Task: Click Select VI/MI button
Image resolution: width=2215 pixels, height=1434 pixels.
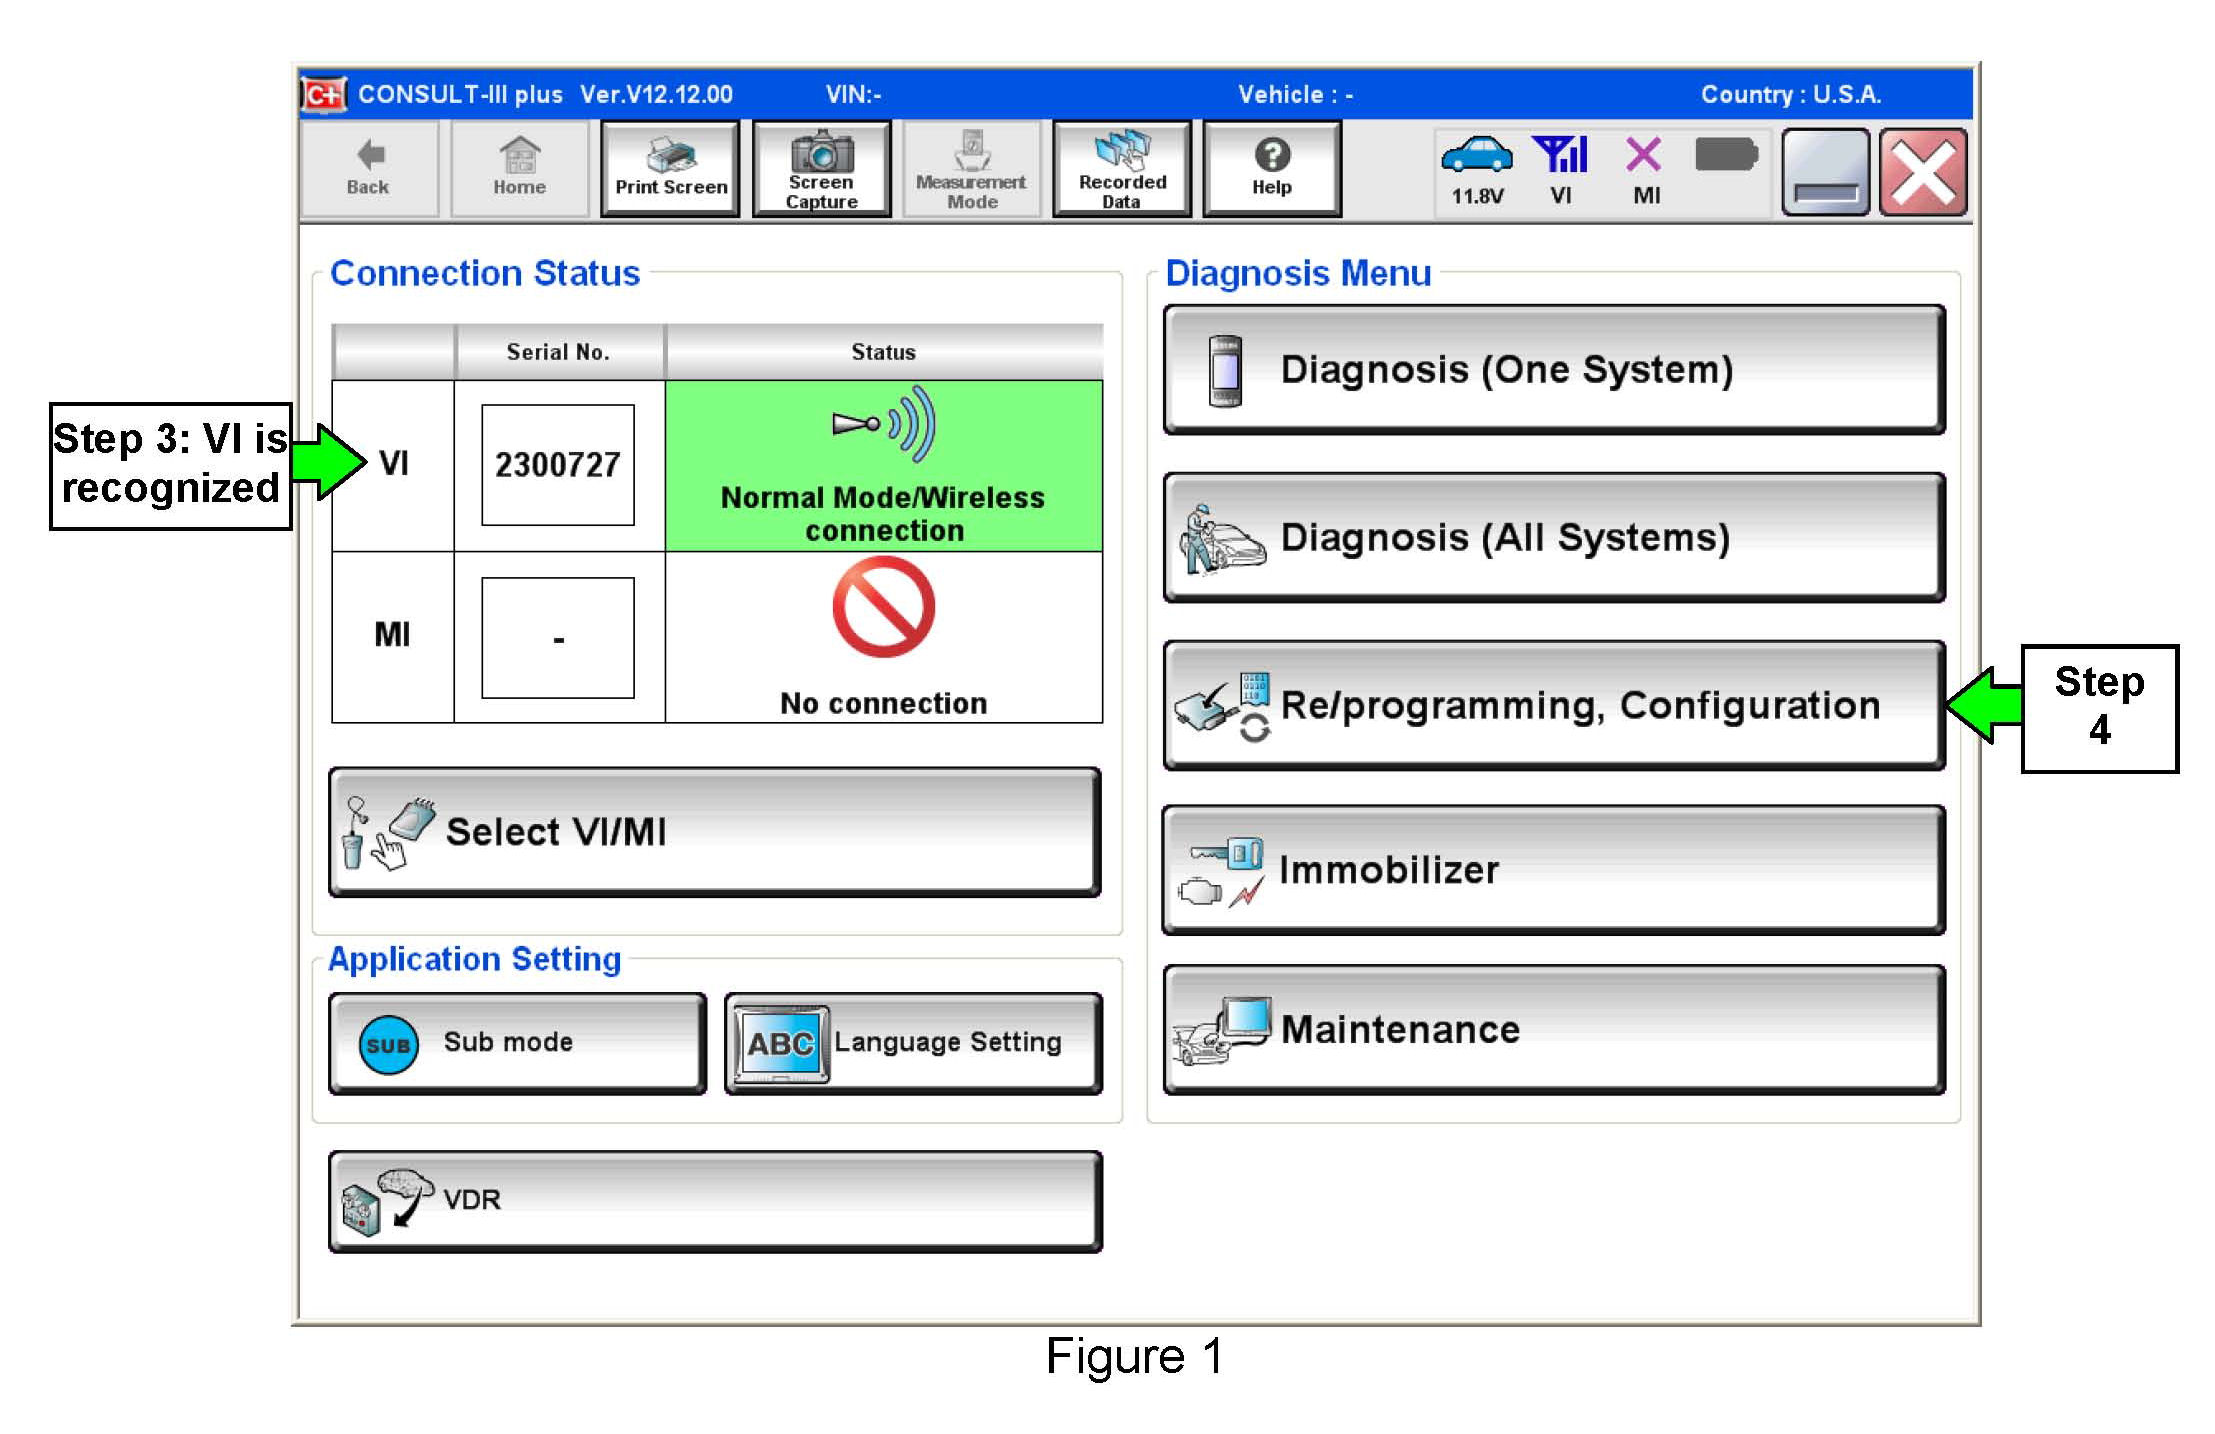Action: [715, 832]
